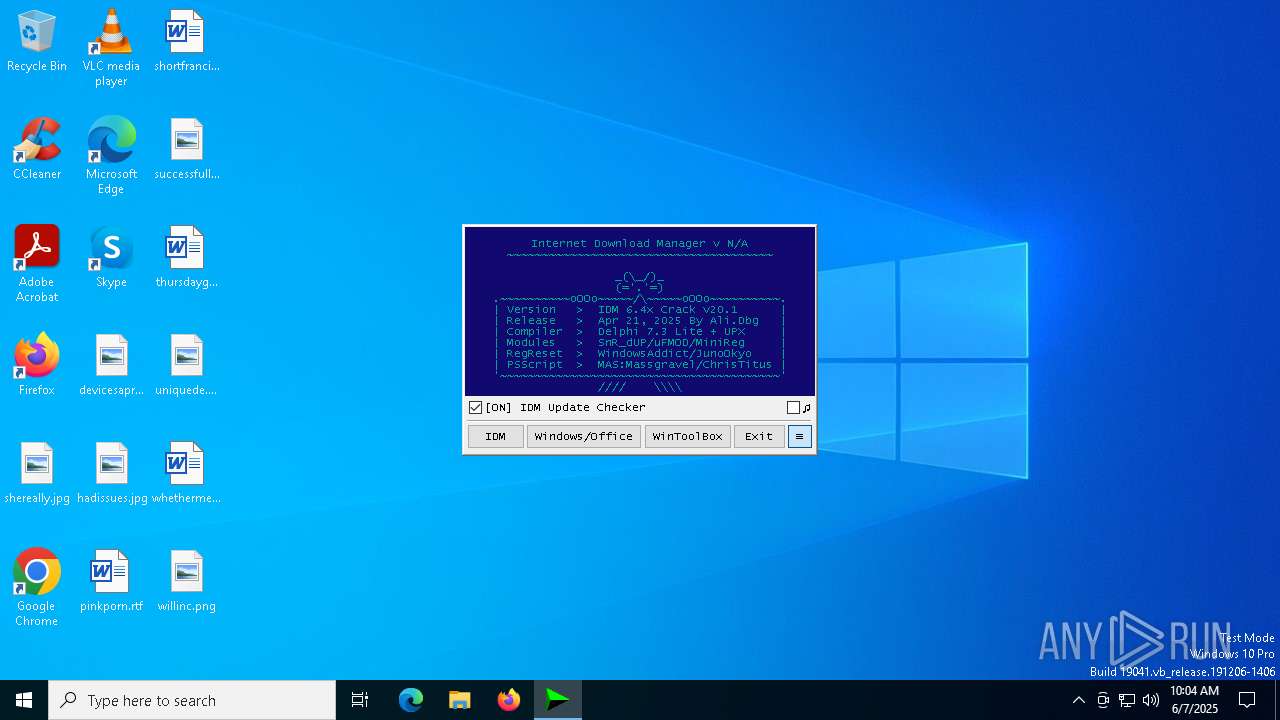Select the whetherme Word document icon
This screenshot has height=720, width=1280.
186,473
